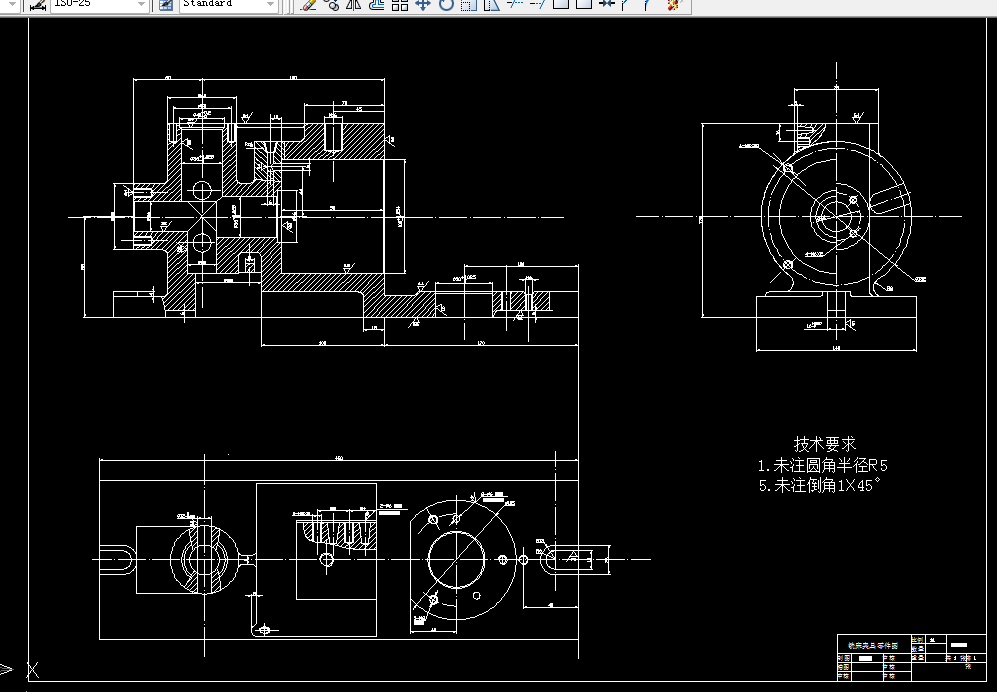
Task: Select the 技术要求 heading text
Action: click(825, 443)
